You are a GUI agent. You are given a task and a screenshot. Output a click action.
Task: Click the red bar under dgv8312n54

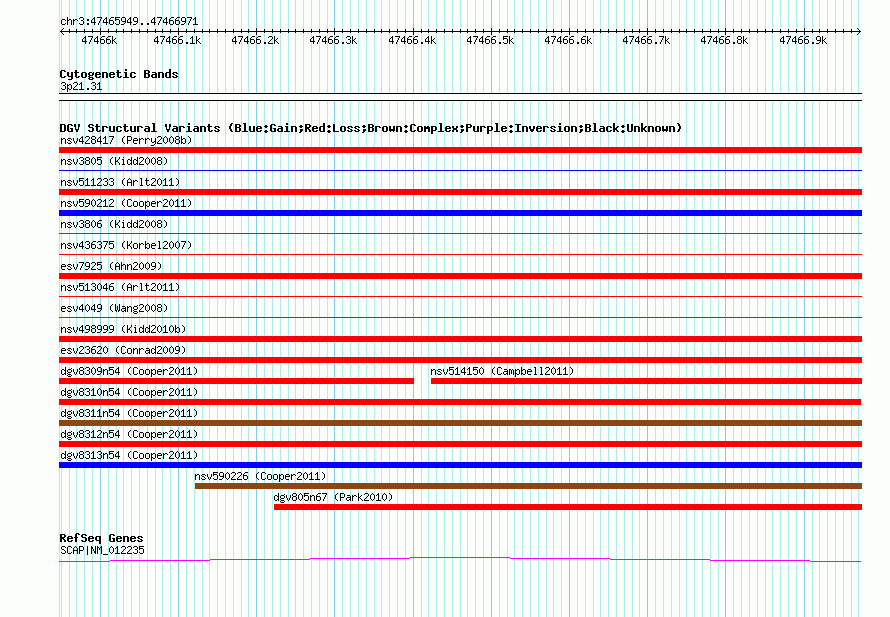460,444
